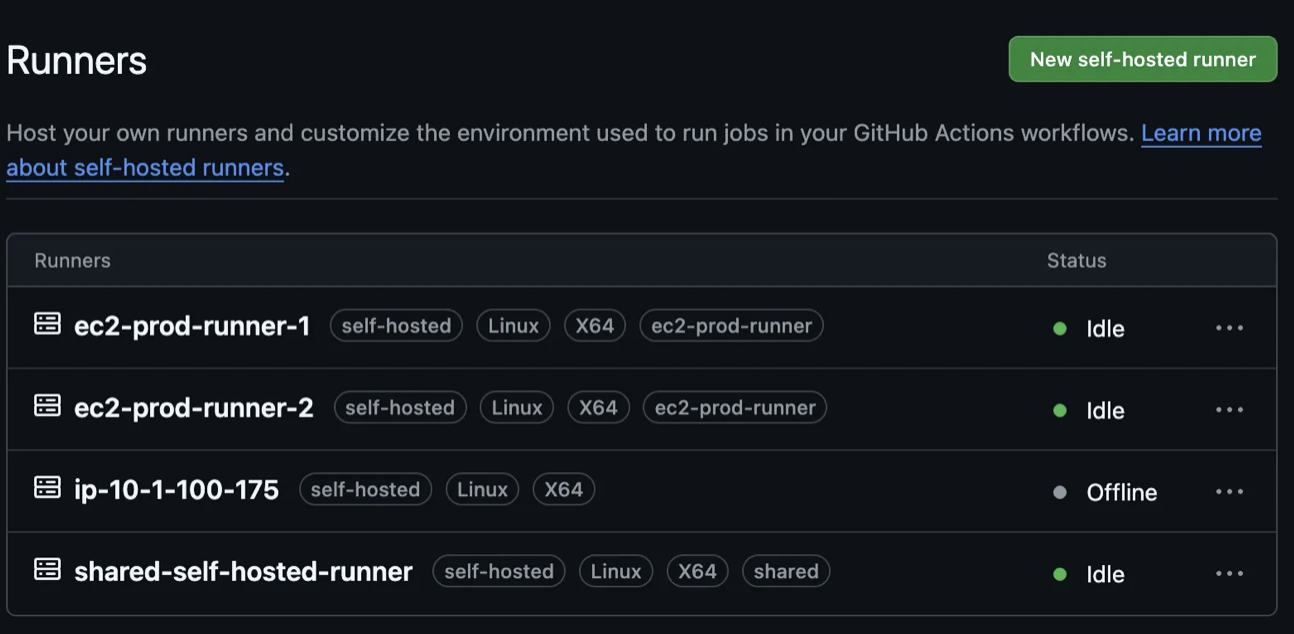Click the self-hosted label on ec2-prod-runner-2
1294x634 pixels.
(x=400, y=407)
